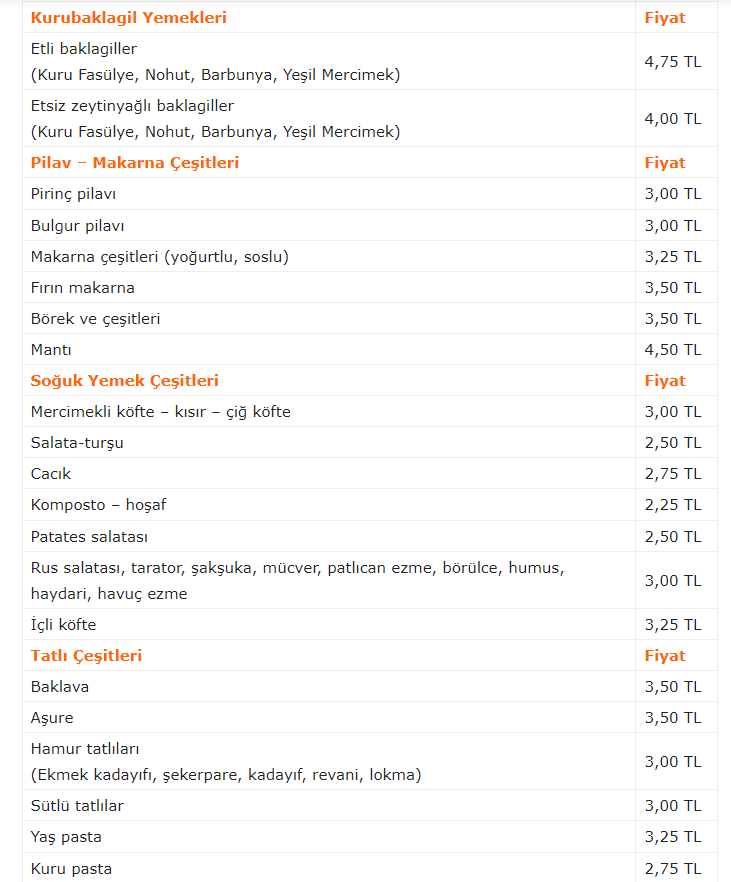Click the Etsiz zeytinyağlı baklagiller entry
The height and width of the screenshot is (882, 731).
click(132, 105)
